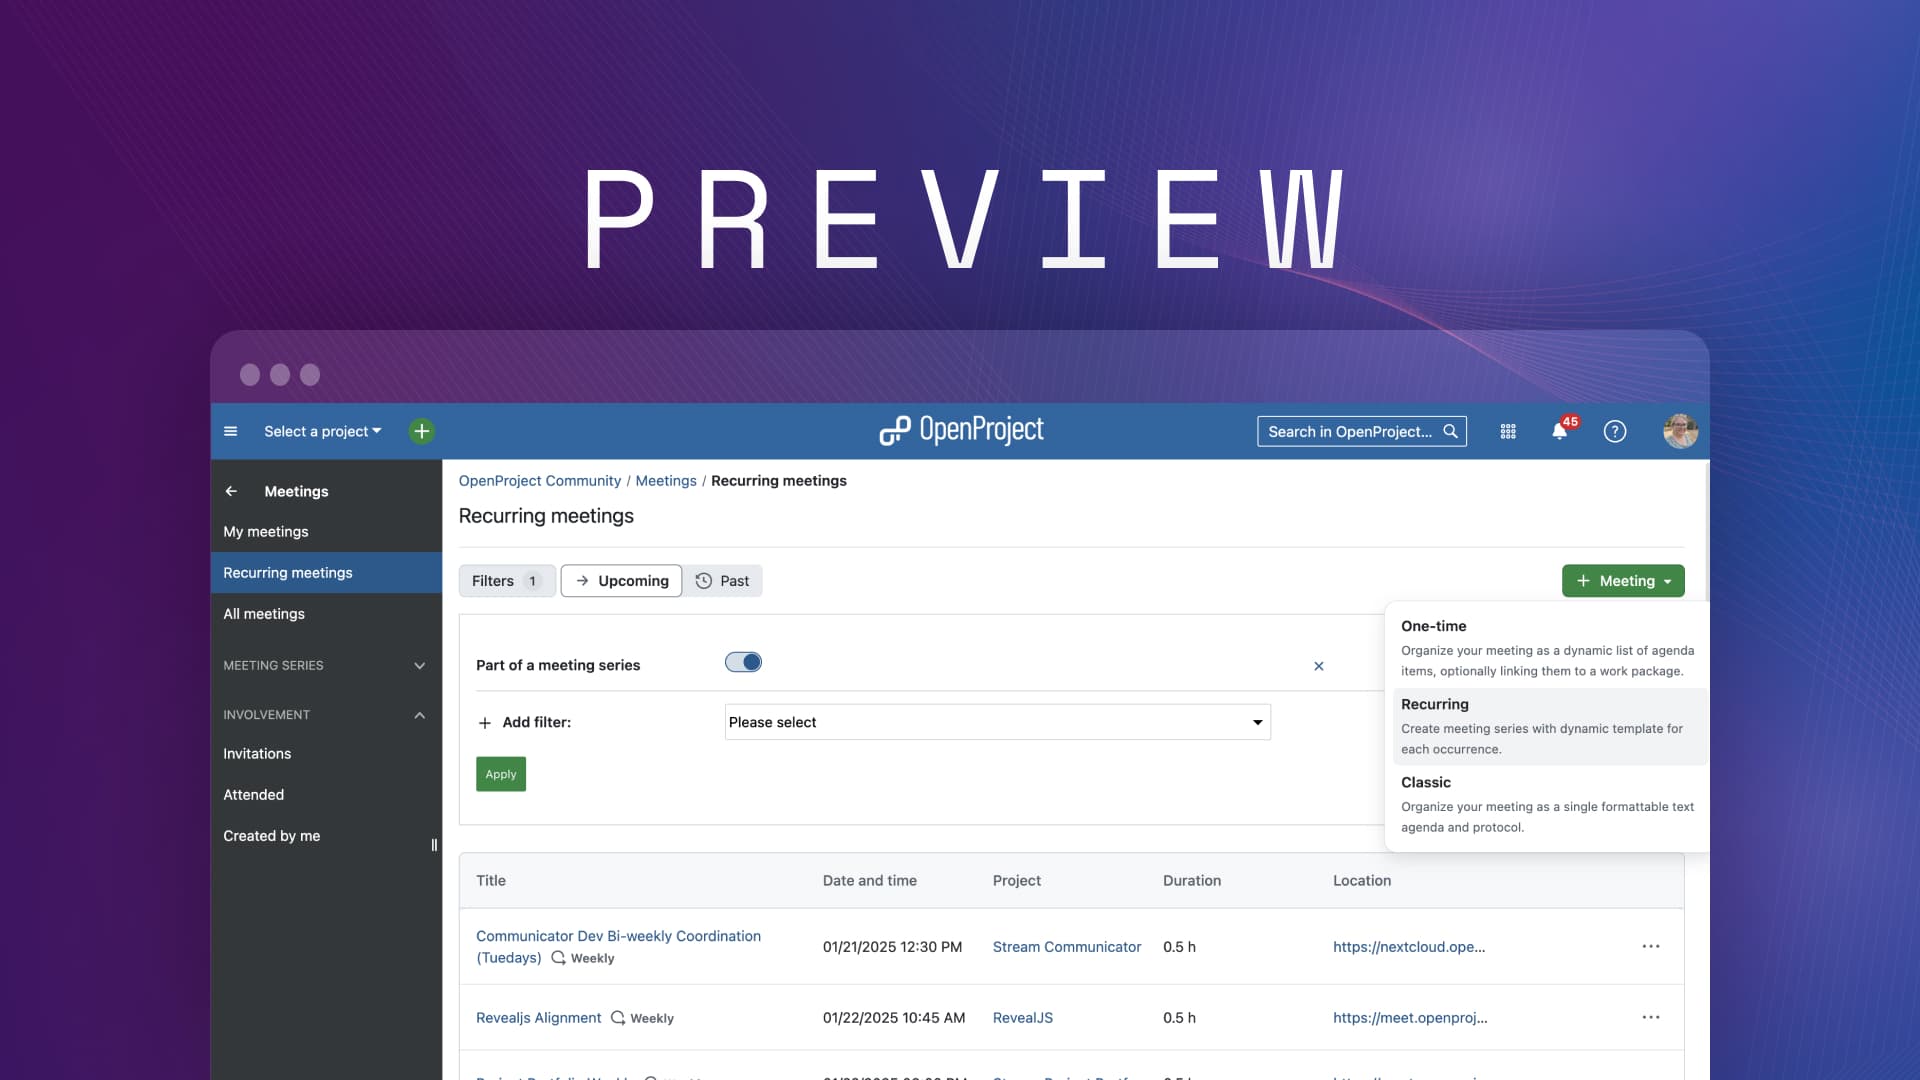This screenshot has height=1080, width=1920.
Task: Open the help question mark menu
Action: click(x=1614, y=431)
